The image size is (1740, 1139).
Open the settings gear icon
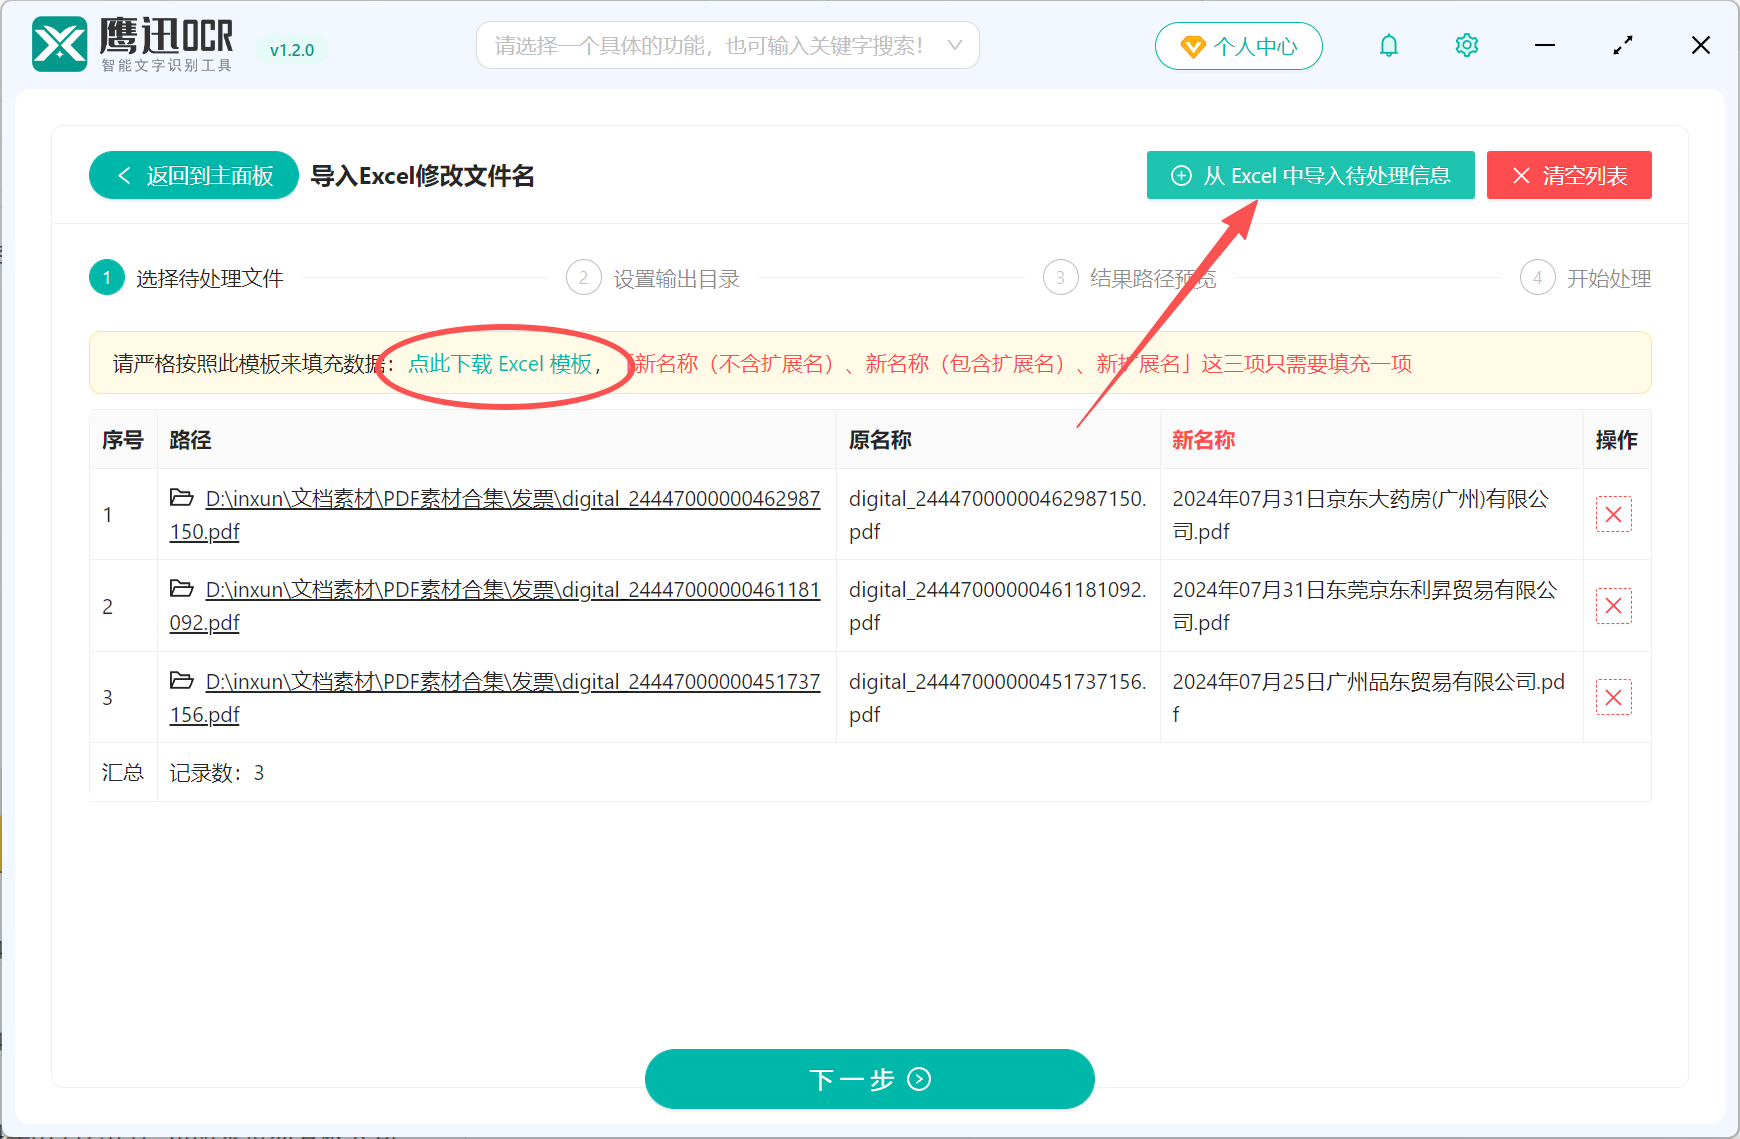(x=1466, y=45)
